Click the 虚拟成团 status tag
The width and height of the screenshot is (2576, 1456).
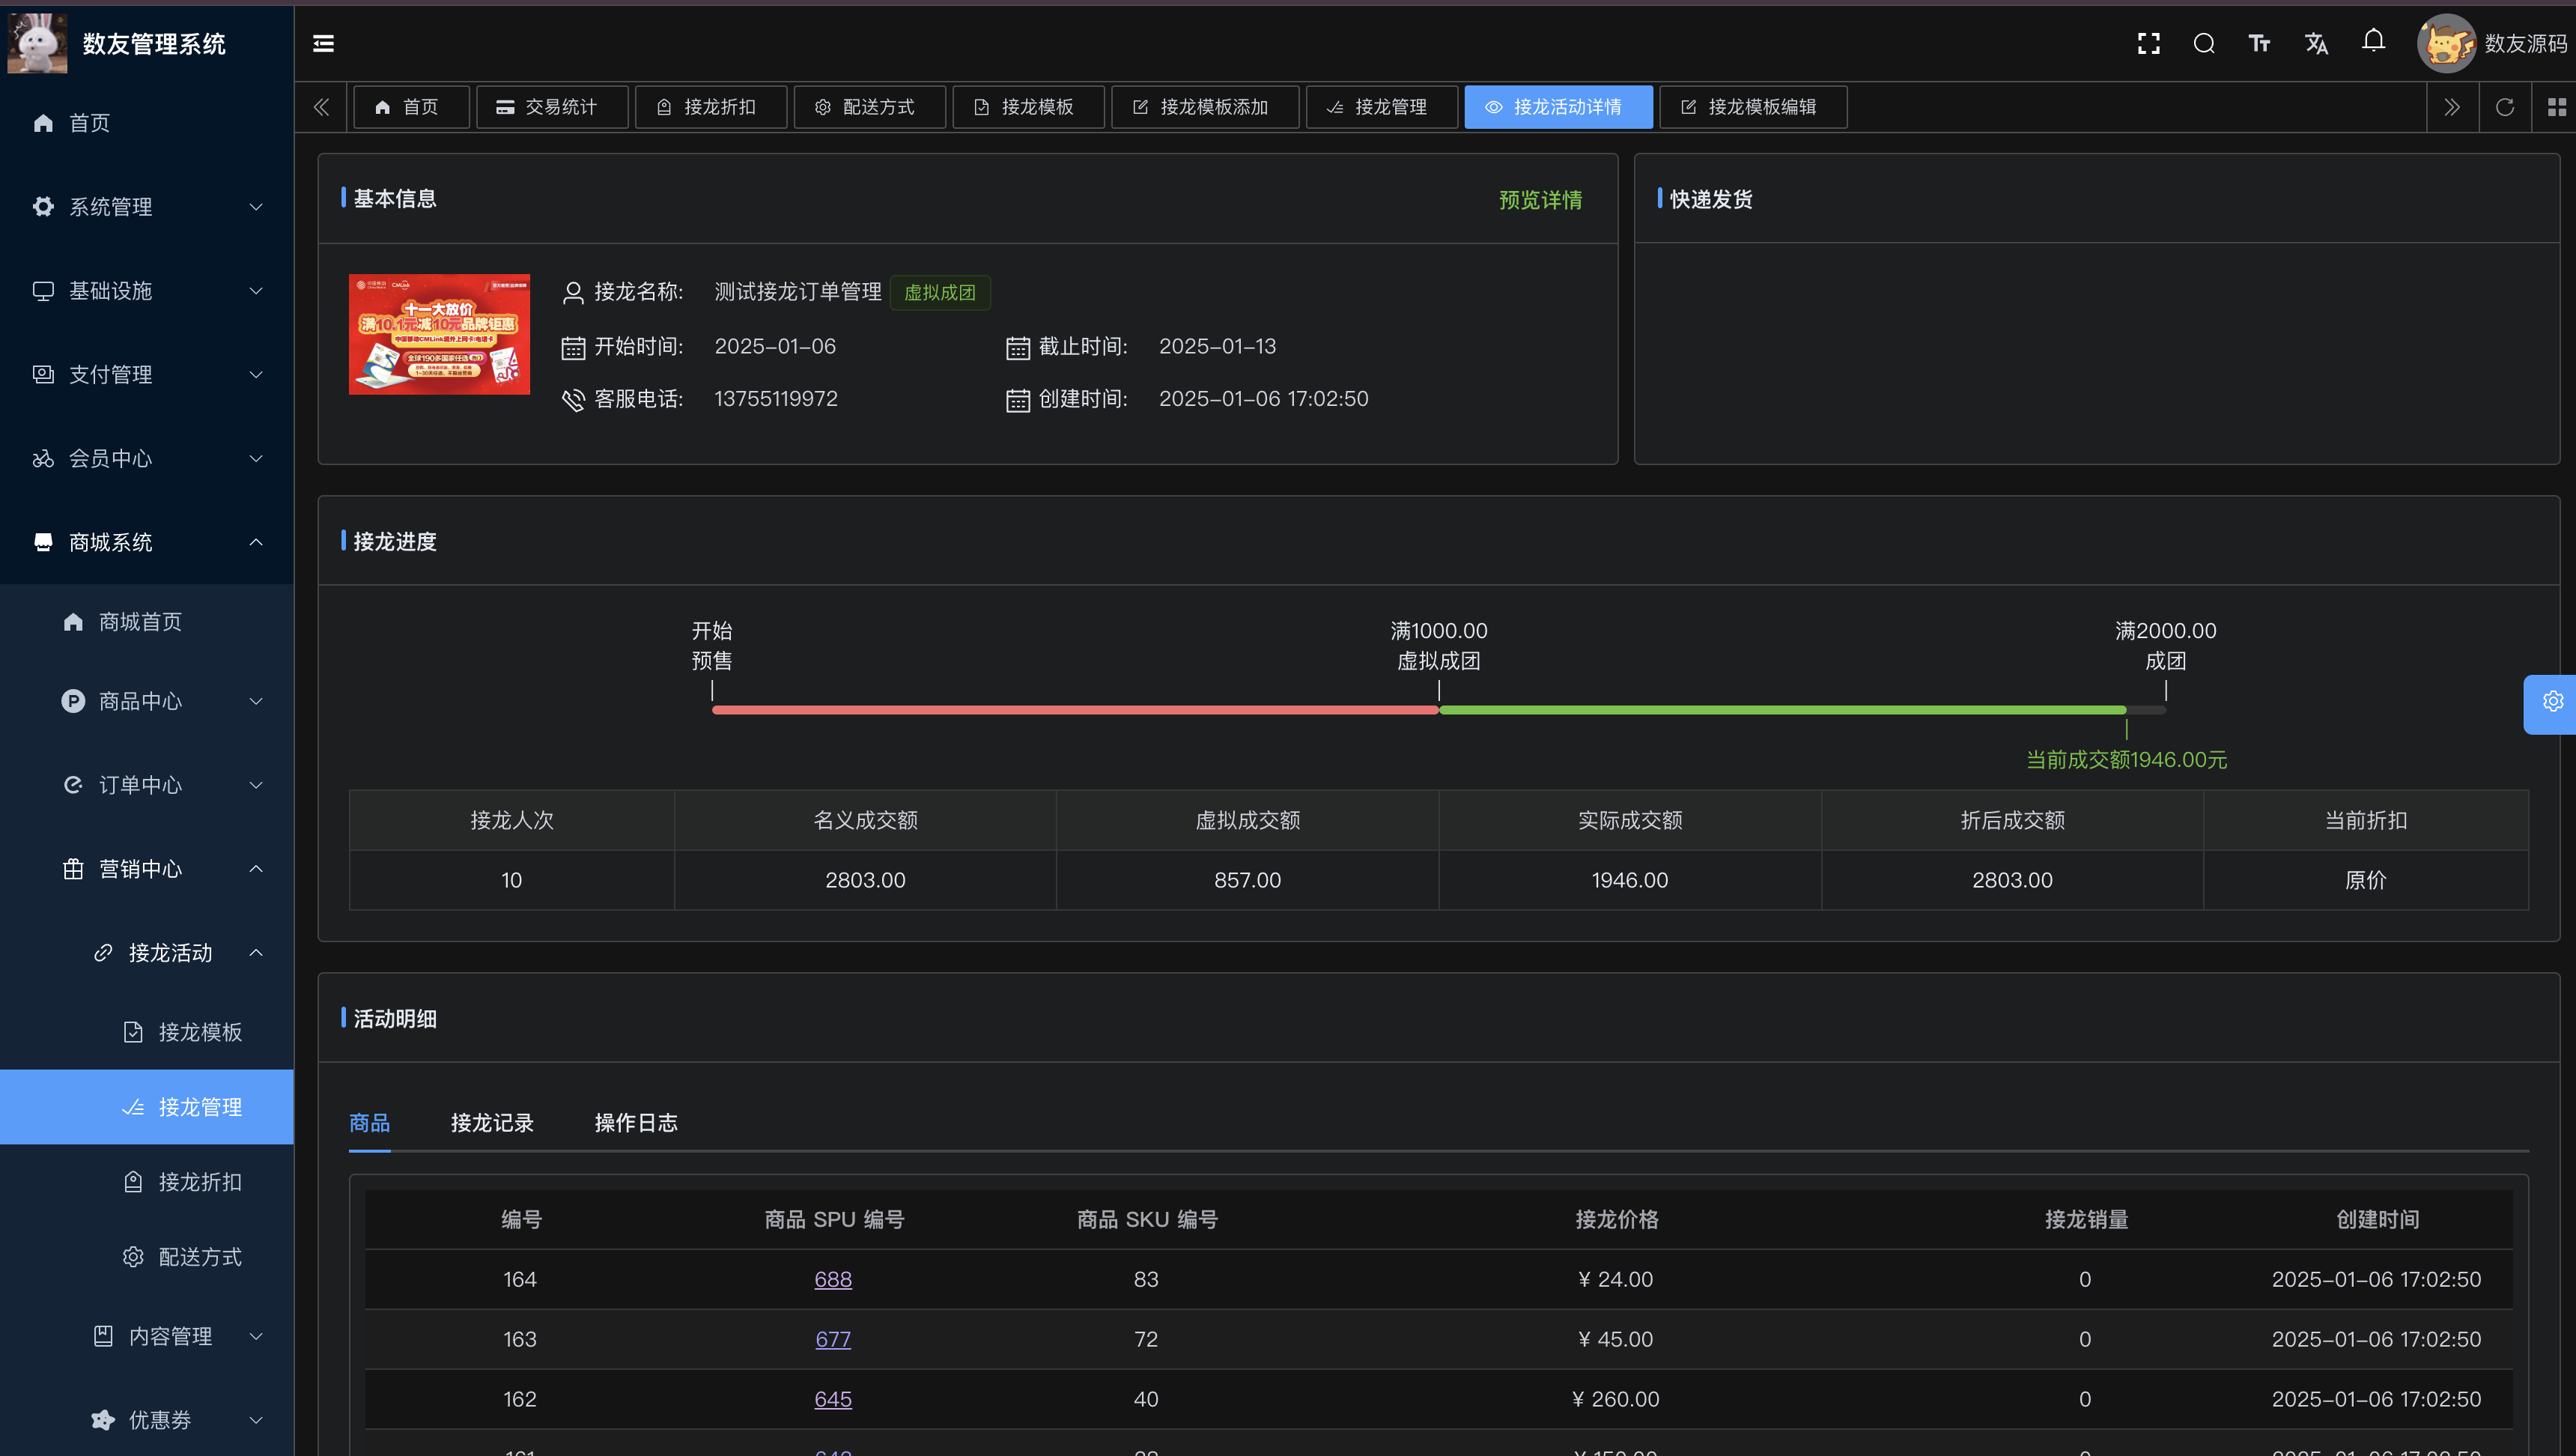pyautogui.click(x=939, y=292)
